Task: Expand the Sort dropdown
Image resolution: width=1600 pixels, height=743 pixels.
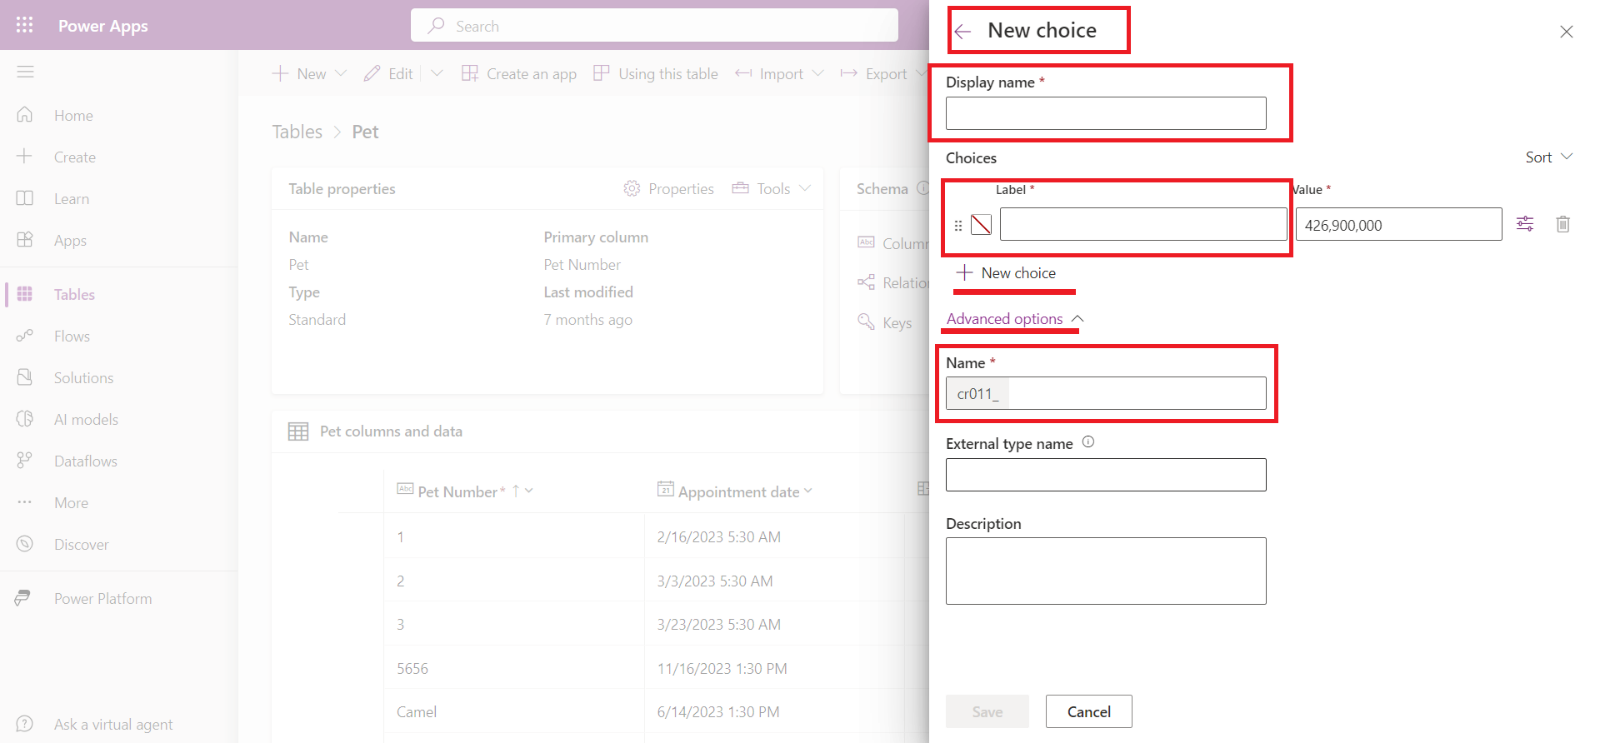Action: [1548, 157]
